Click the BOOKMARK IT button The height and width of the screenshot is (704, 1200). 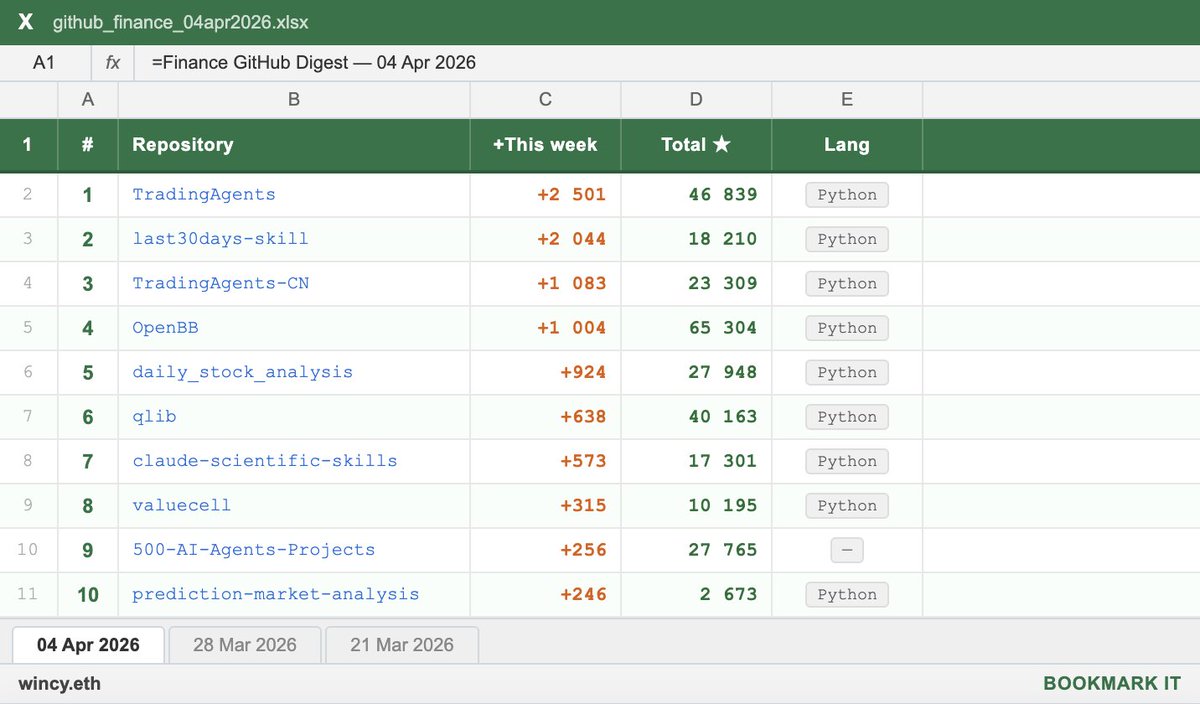[1113, 683]
